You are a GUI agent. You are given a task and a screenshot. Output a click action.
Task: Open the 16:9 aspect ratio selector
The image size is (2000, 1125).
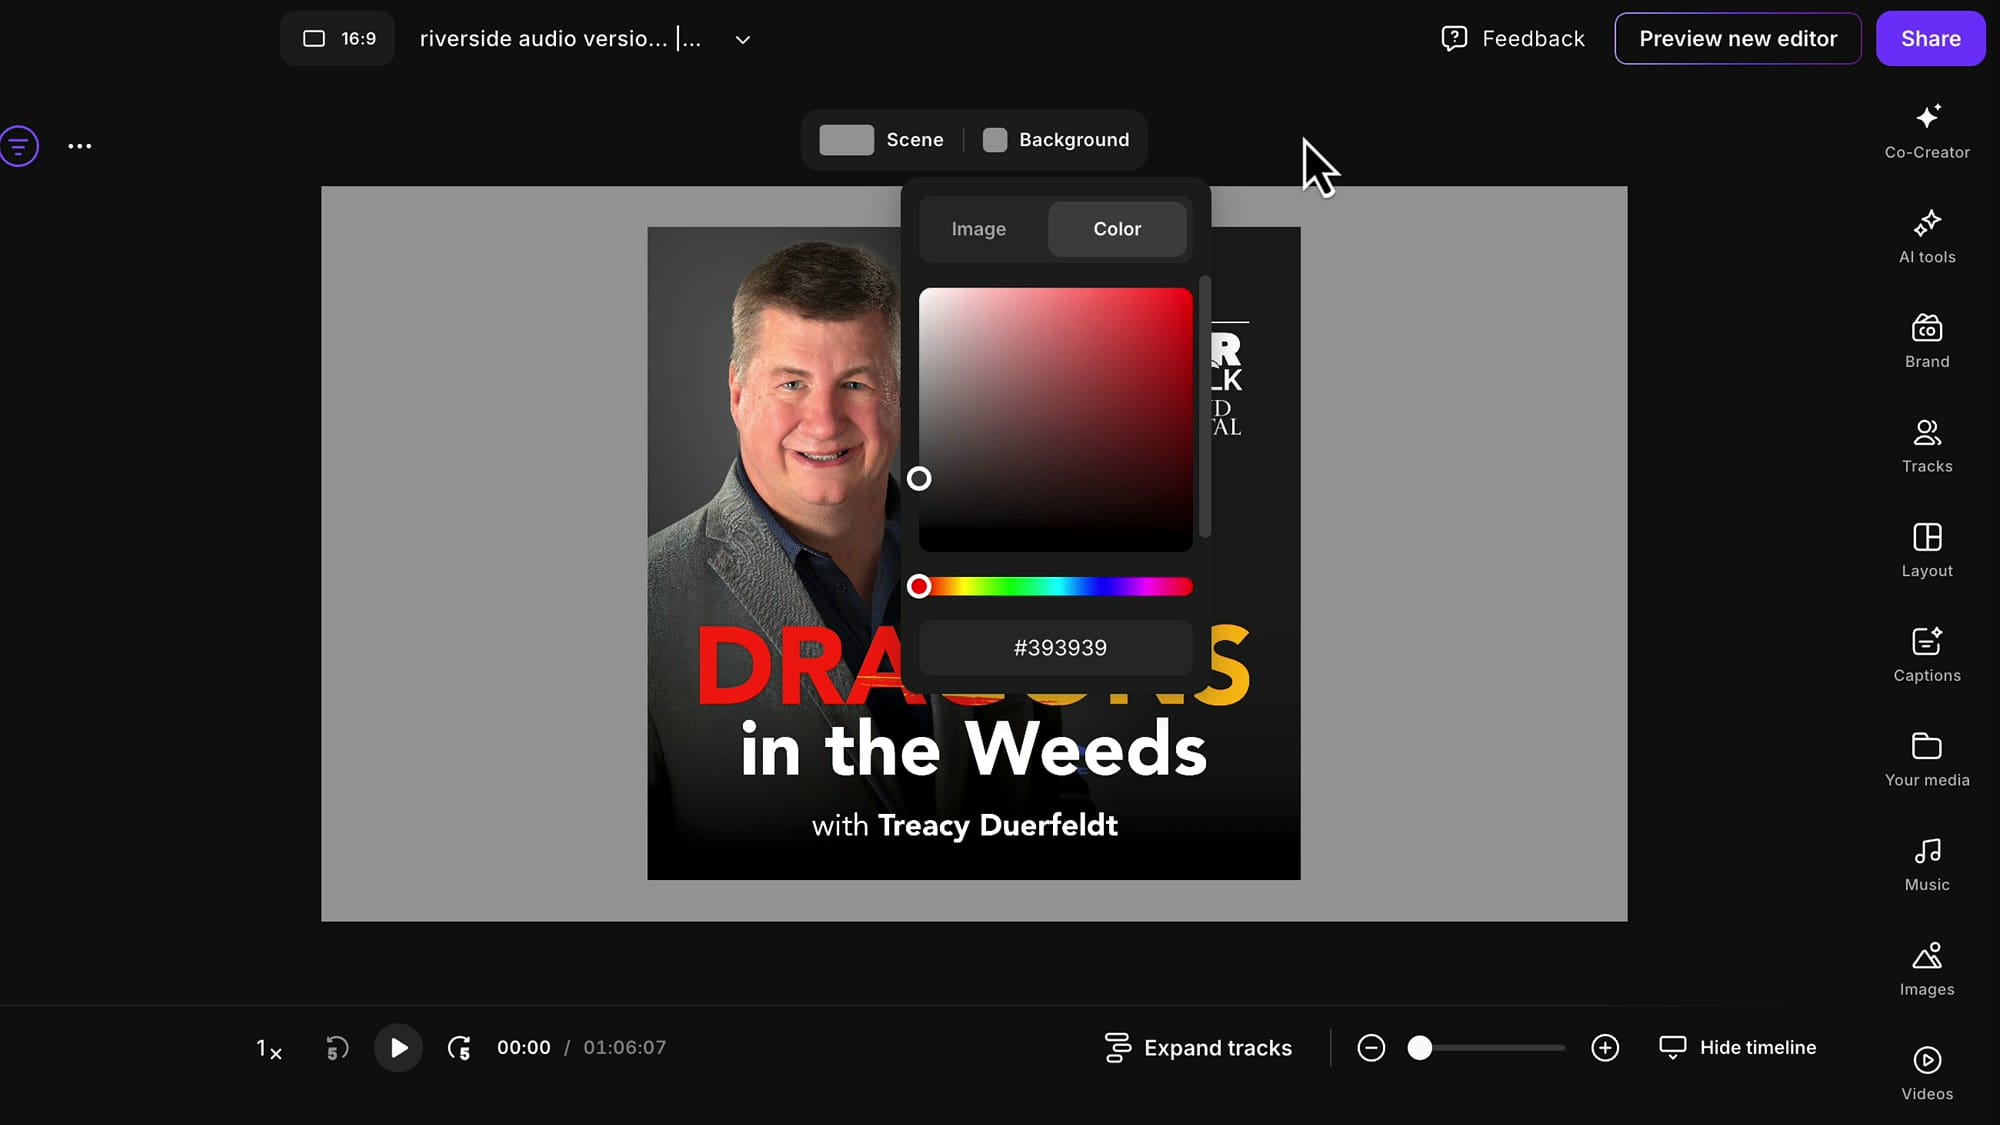(337, 38)
